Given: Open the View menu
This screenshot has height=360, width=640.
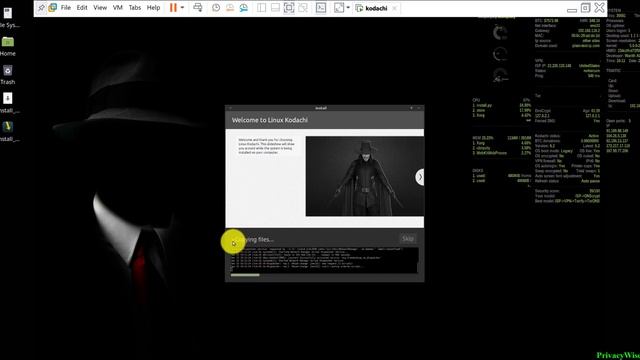Looking at the screenshot, I should 100,8.
